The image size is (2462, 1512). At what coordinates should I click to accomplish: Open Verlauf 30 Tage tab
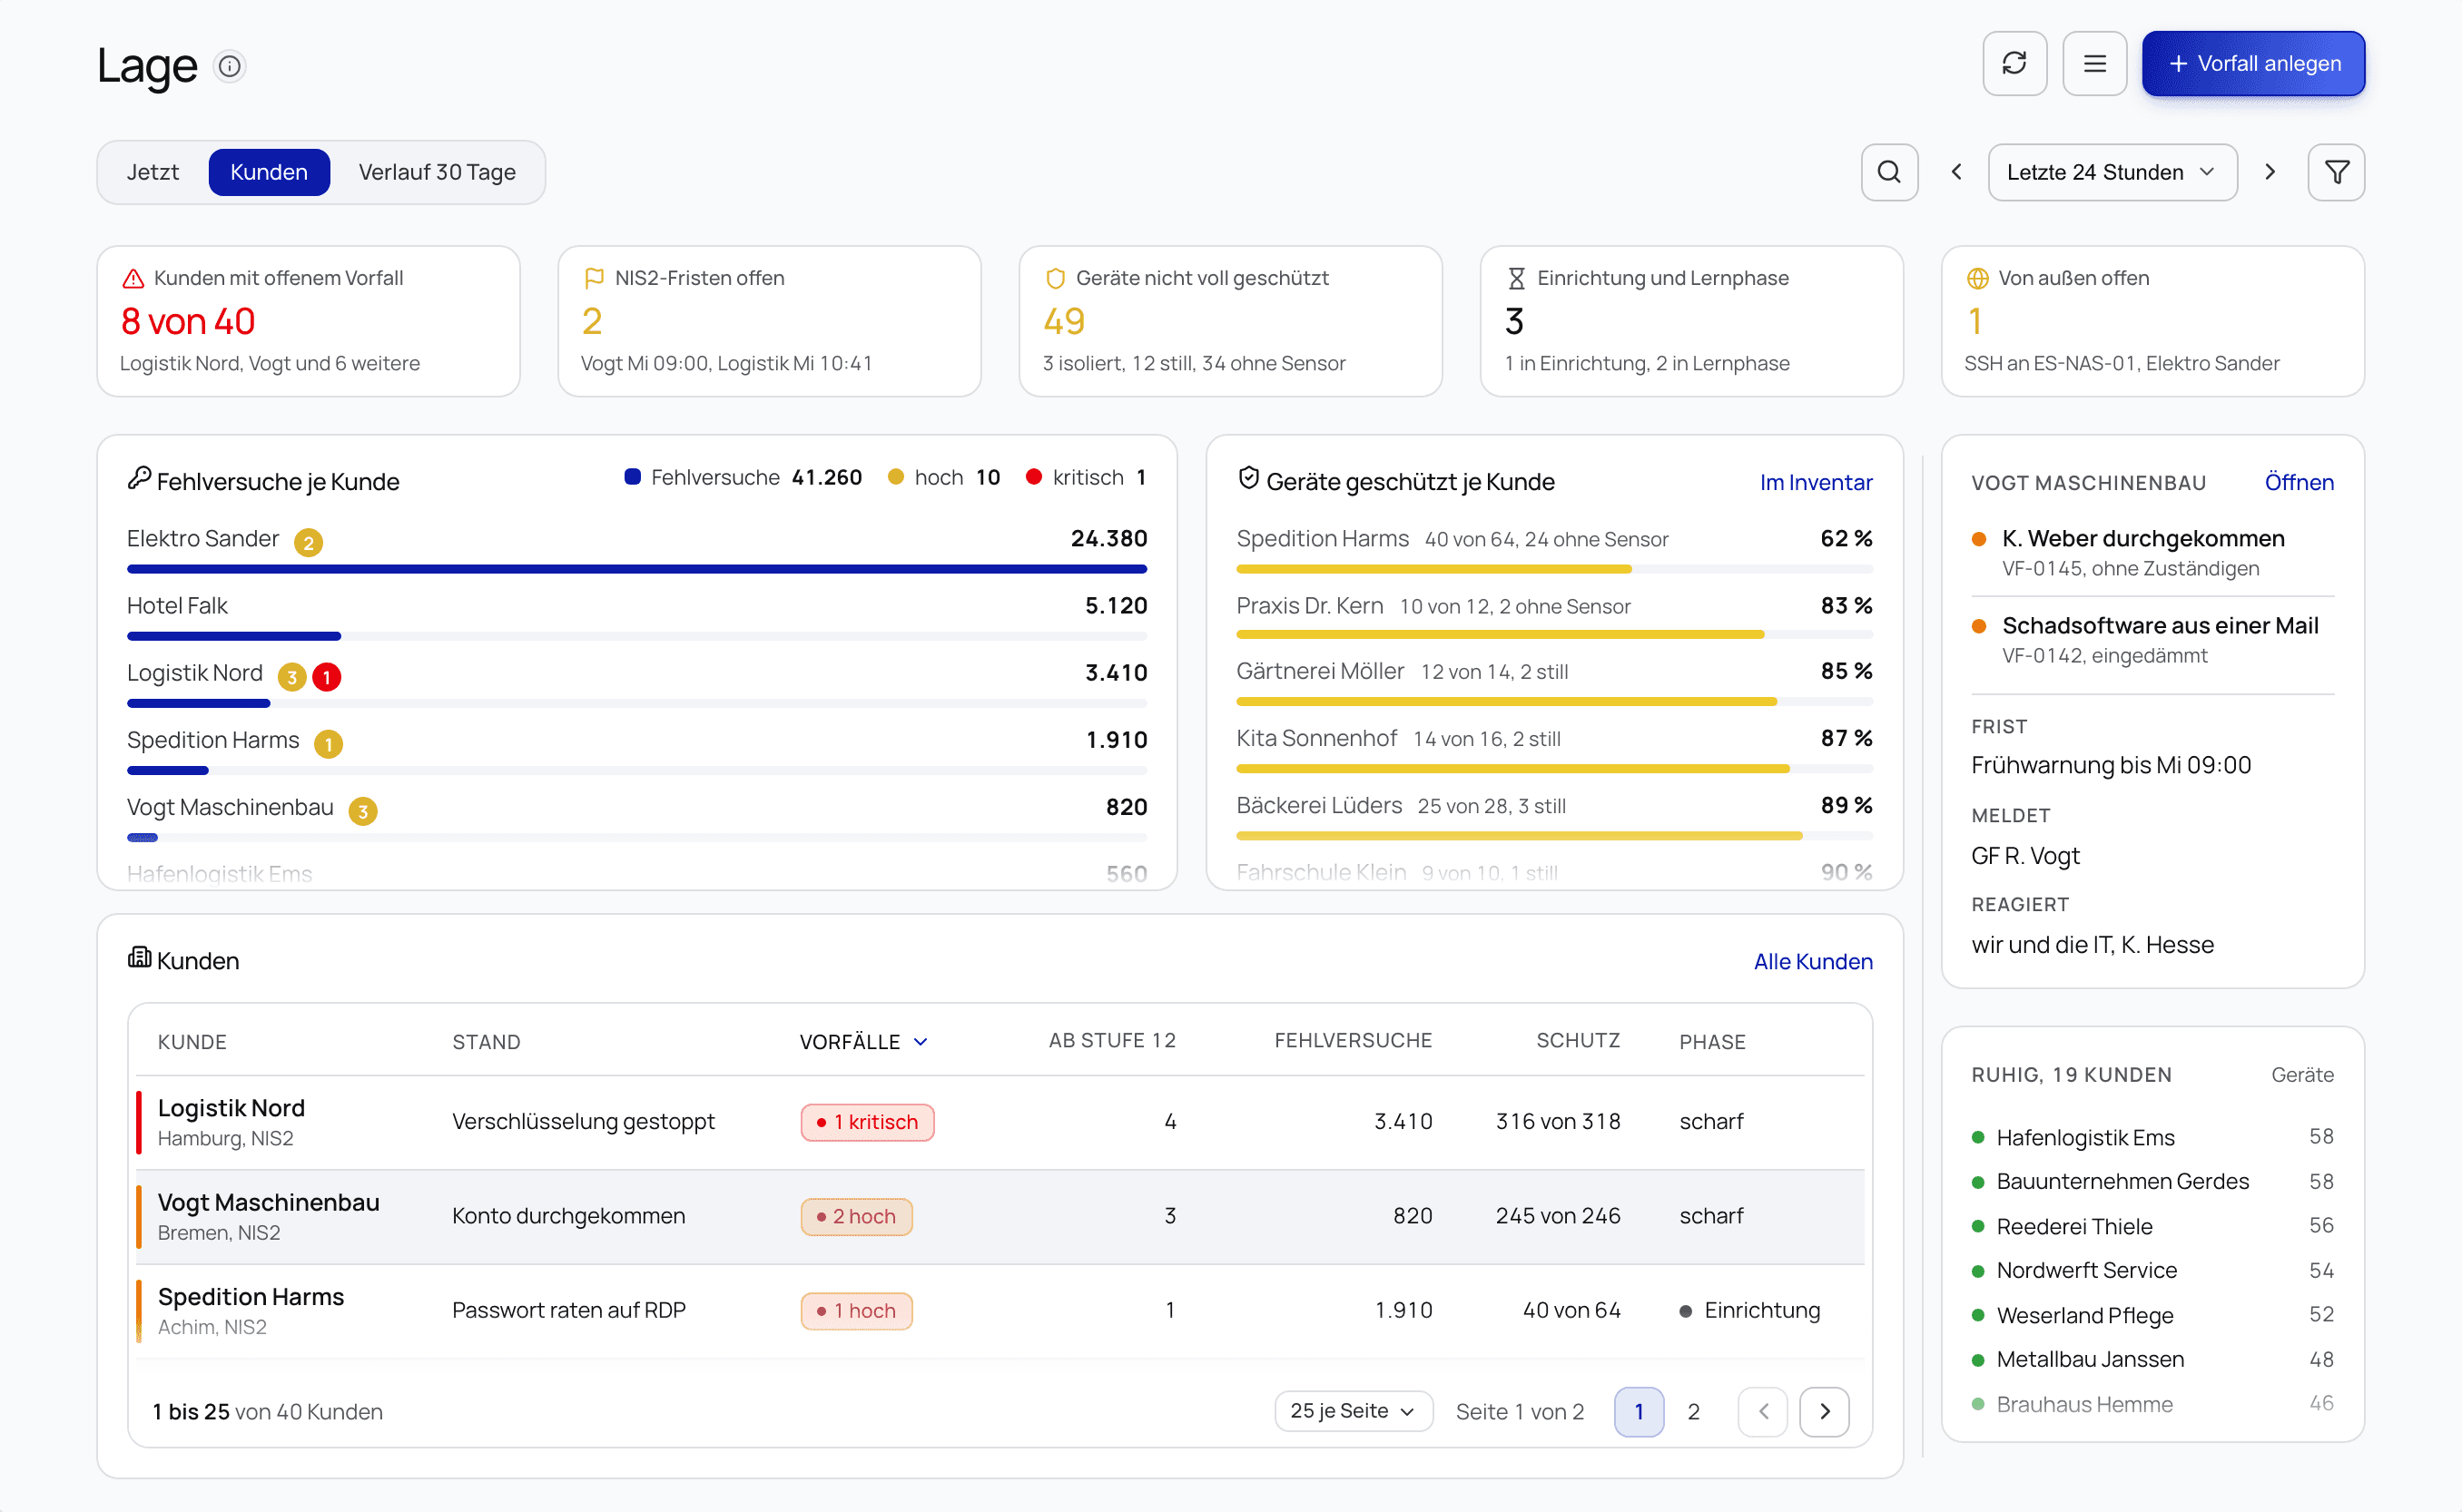tap(437, 172)
